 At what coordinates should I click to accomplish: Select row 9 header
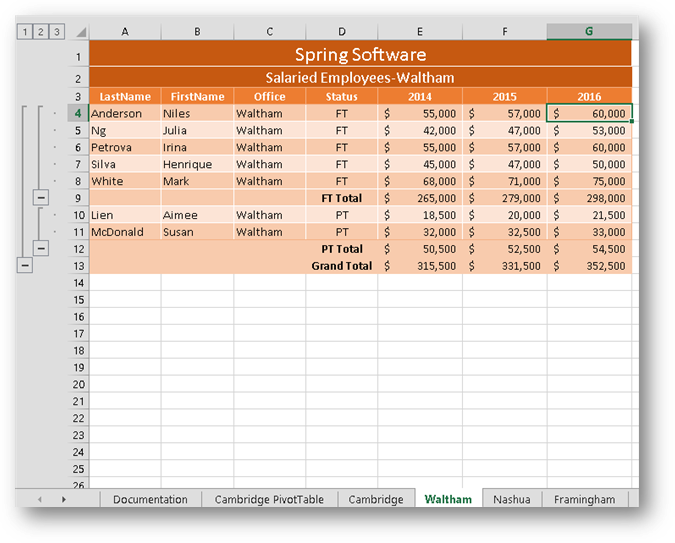[78, 198]
